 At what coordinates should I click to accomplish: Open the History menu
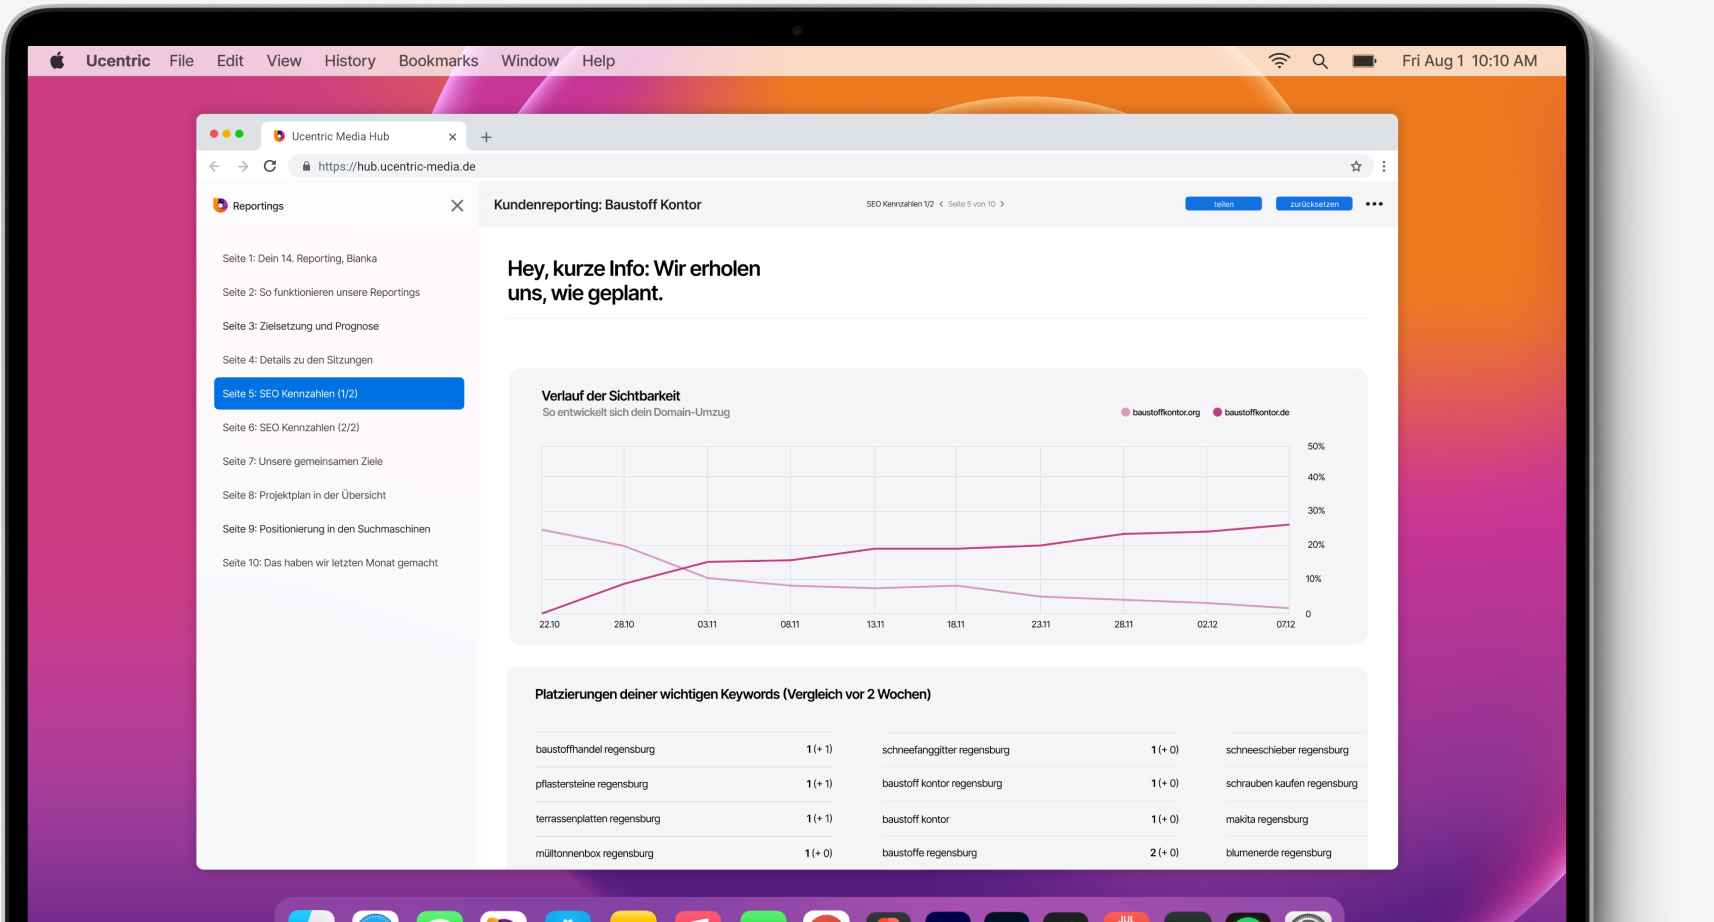pyautogui.click(x=349, y=61)
